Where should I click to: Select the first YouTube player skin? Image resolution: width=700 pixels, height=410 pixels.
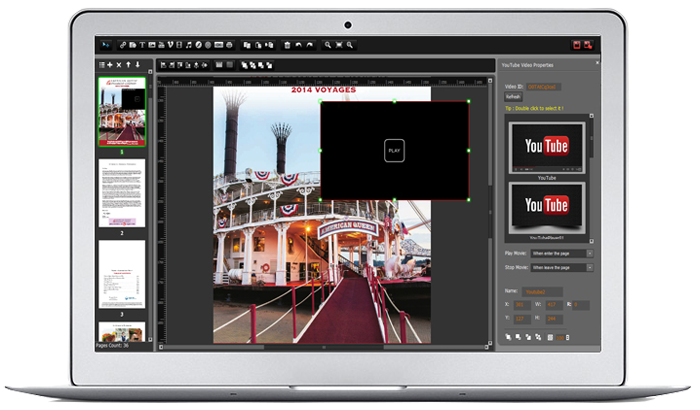(547, 148)
